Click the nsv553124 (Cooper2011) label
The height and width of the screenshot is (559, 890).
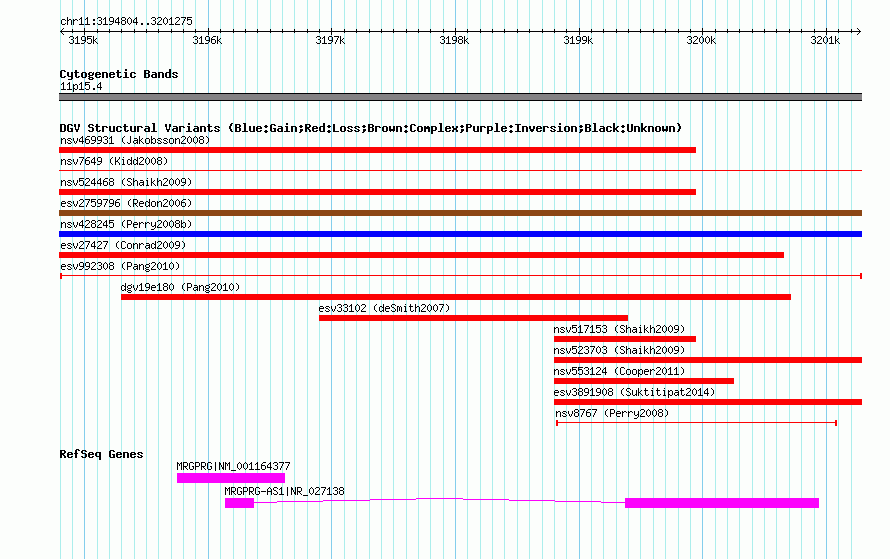619,371
